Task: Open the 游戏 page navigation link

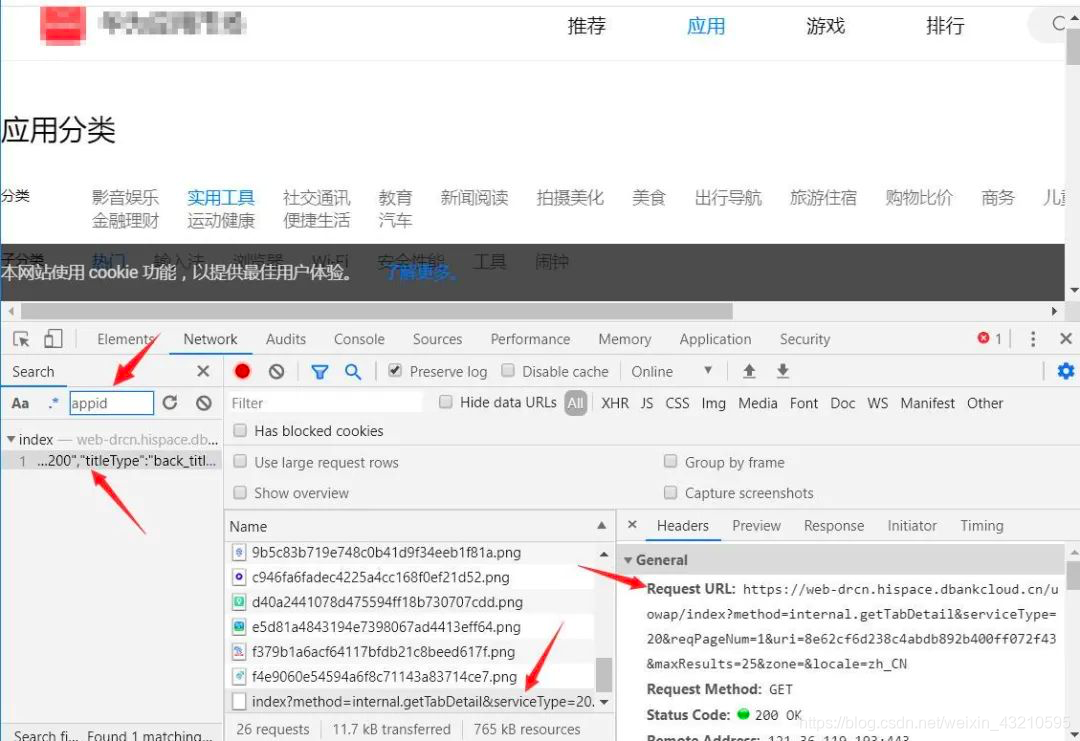Action: [x=825, y=26]
